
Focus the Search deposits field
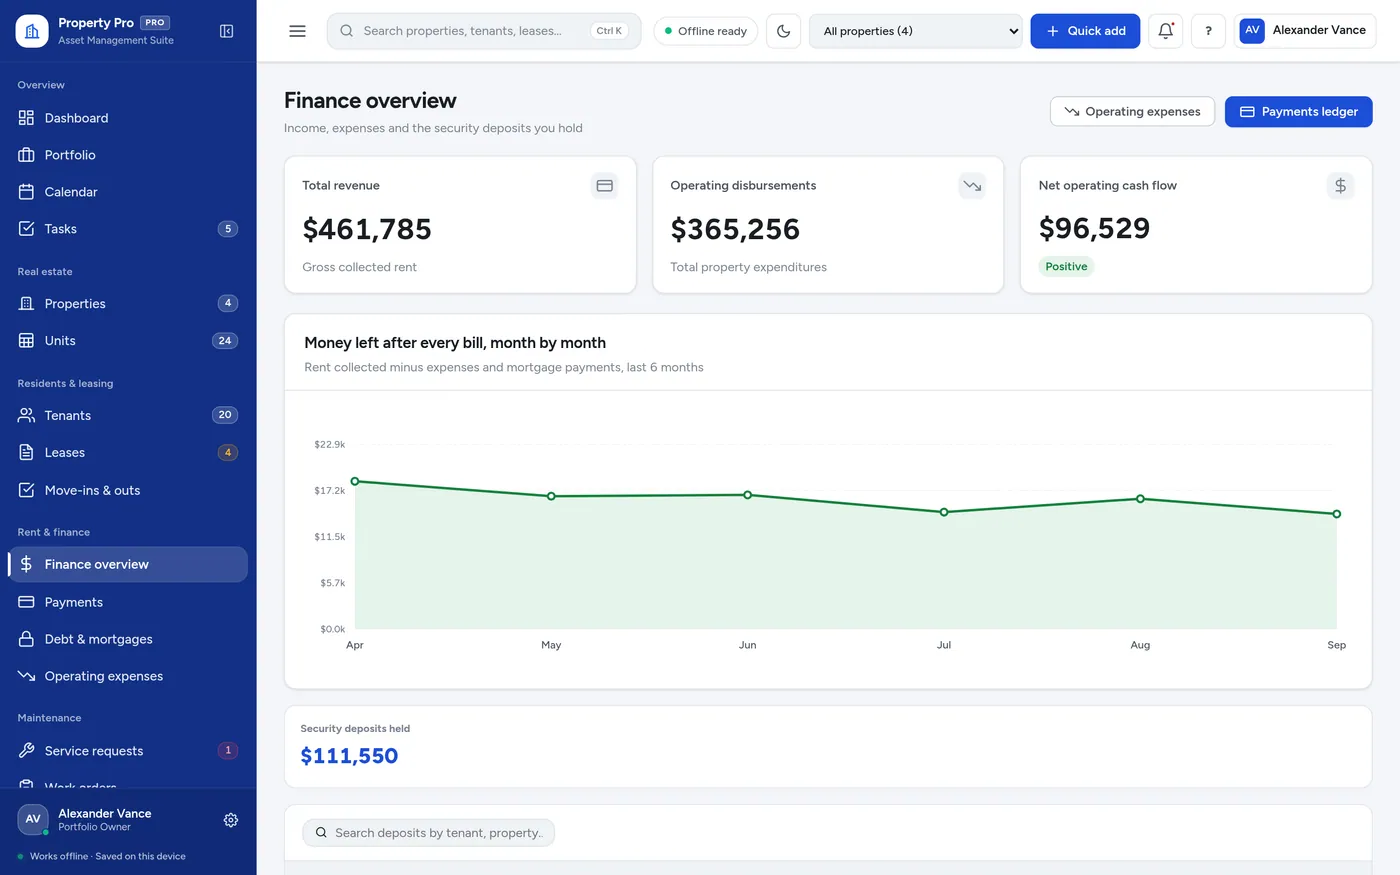428,833
